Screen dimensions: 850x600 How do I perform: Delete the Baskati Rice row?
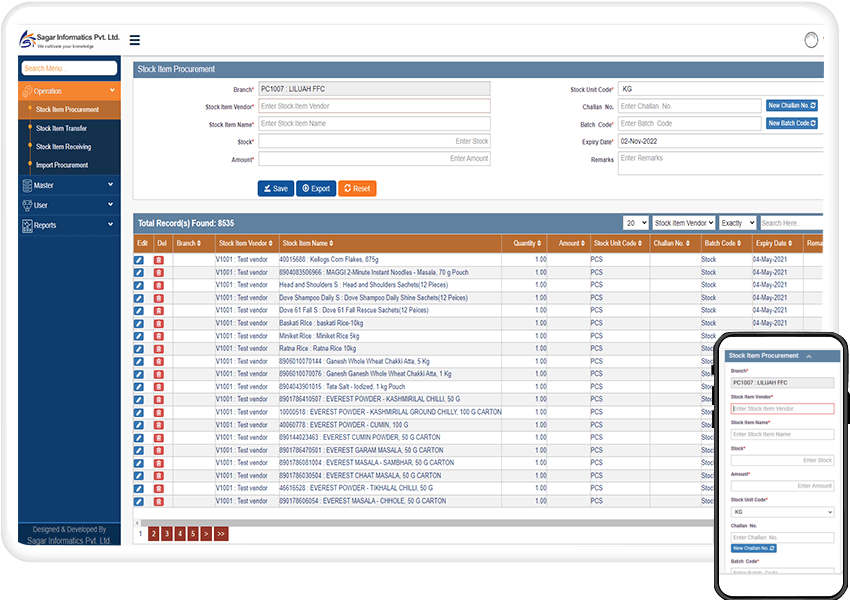[159, 324]
